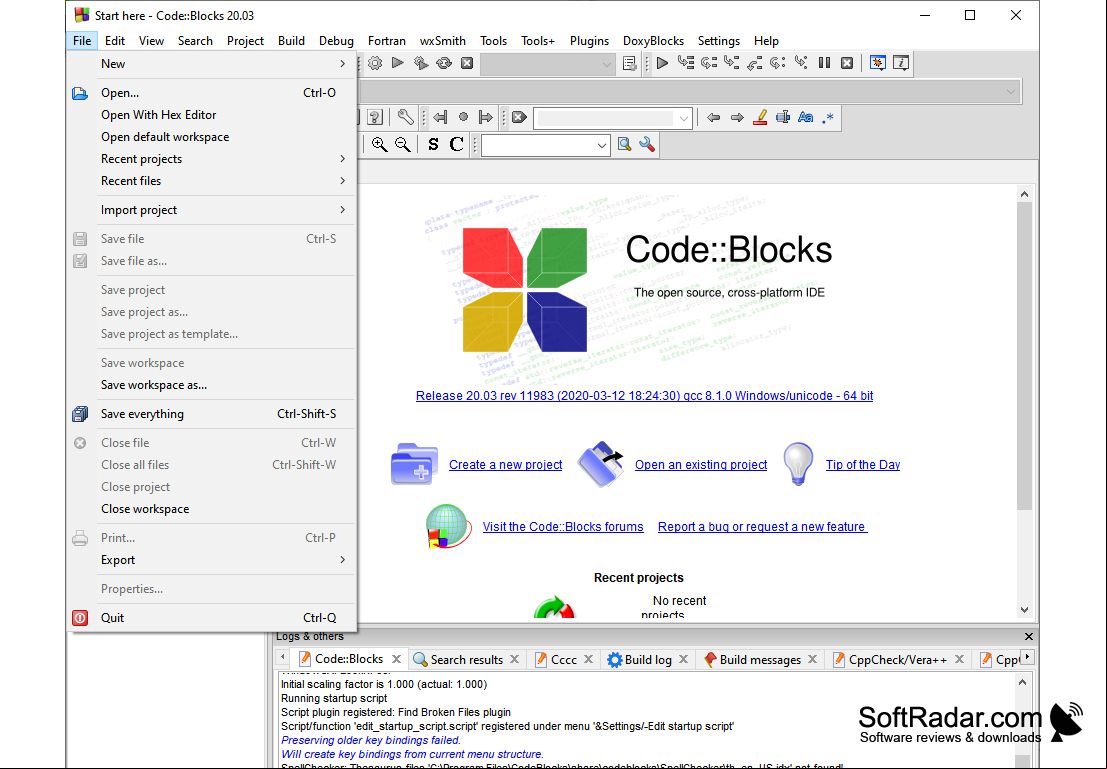Click the Open an existing project link
Image resolution: width=1107 pixels, height=769 pixels.
point(701,465)
